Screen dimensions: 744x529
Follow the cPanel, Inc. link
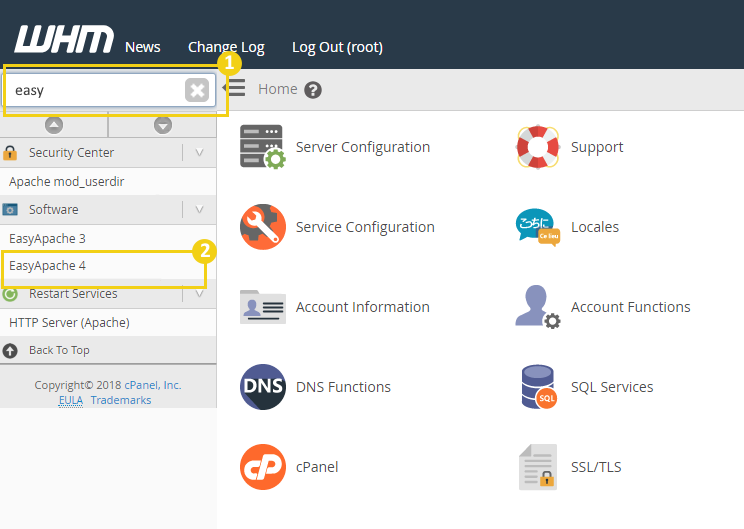click(153, 385)
